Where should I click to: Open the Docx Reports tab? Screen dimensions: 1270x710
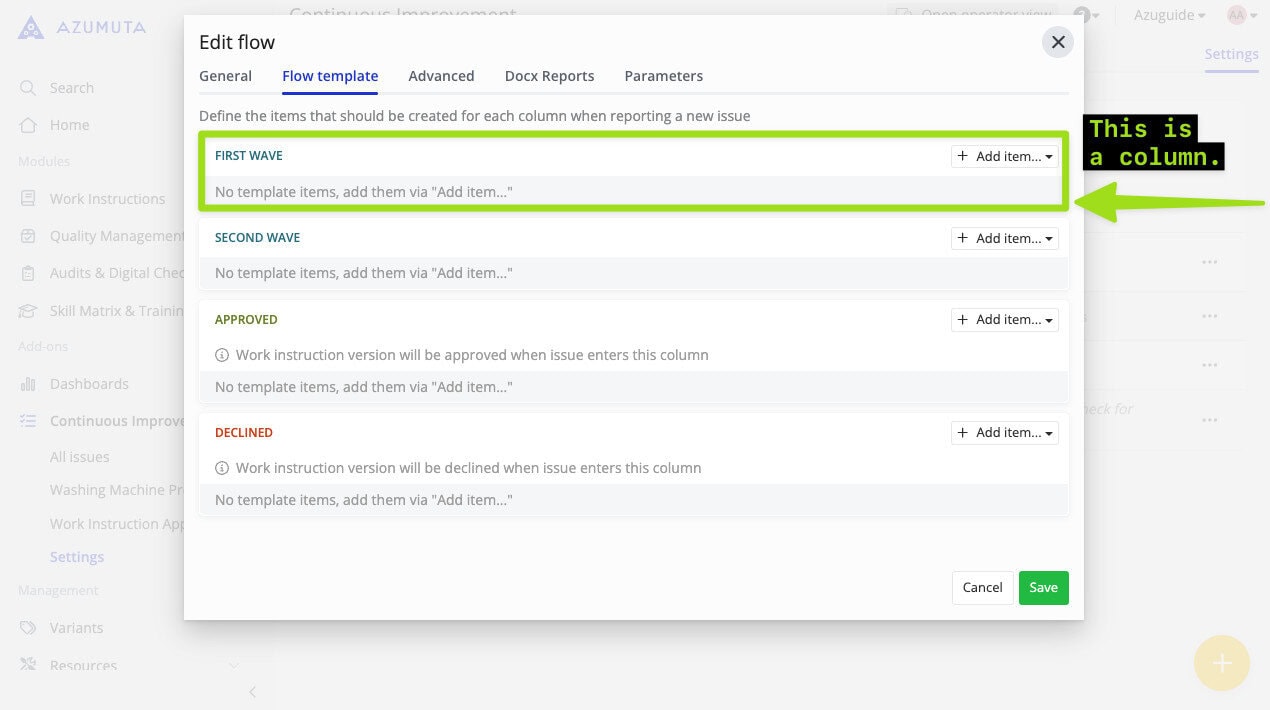pos(549,76)
